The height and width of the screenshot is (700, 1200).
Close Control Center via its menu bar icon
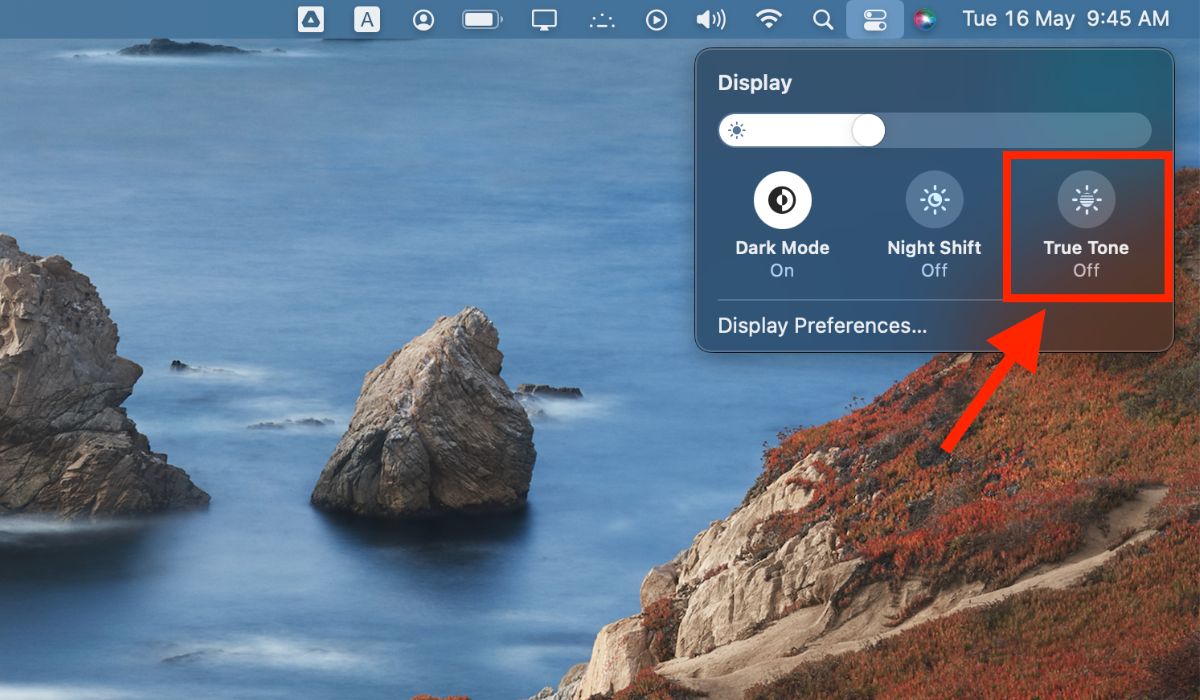click(875, 19)
